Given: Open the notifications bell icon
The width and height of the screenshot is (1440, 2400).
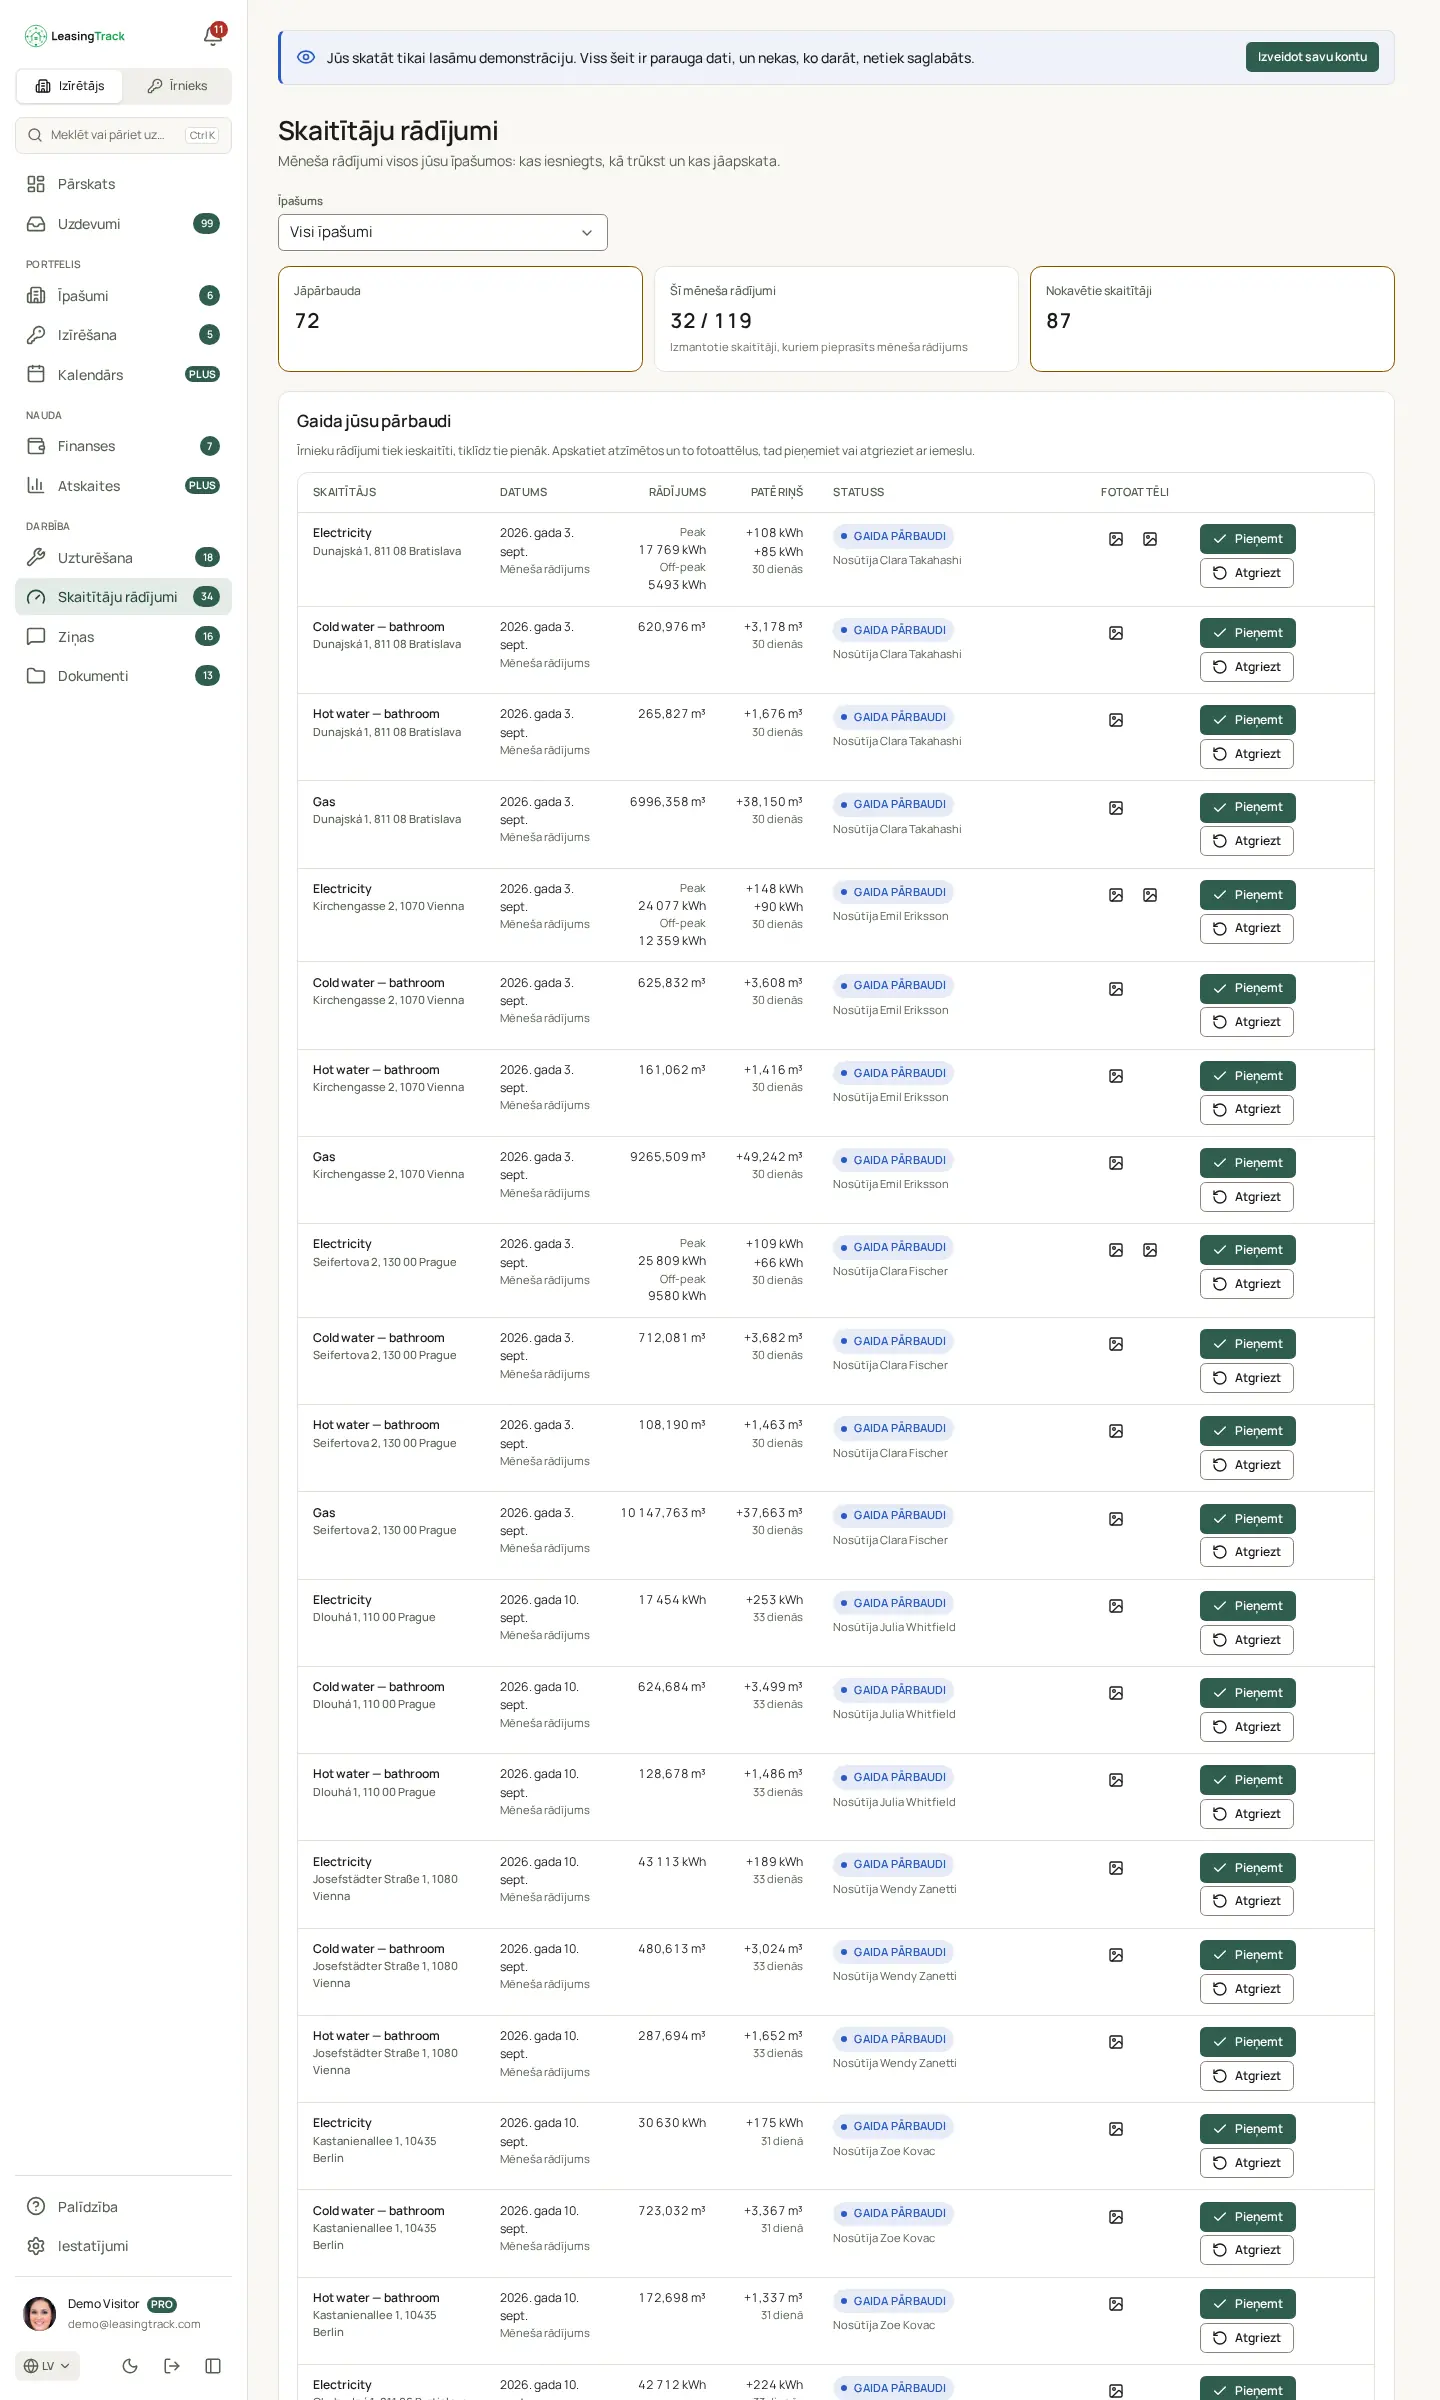Looking at the screenshot, I should 213,36.
